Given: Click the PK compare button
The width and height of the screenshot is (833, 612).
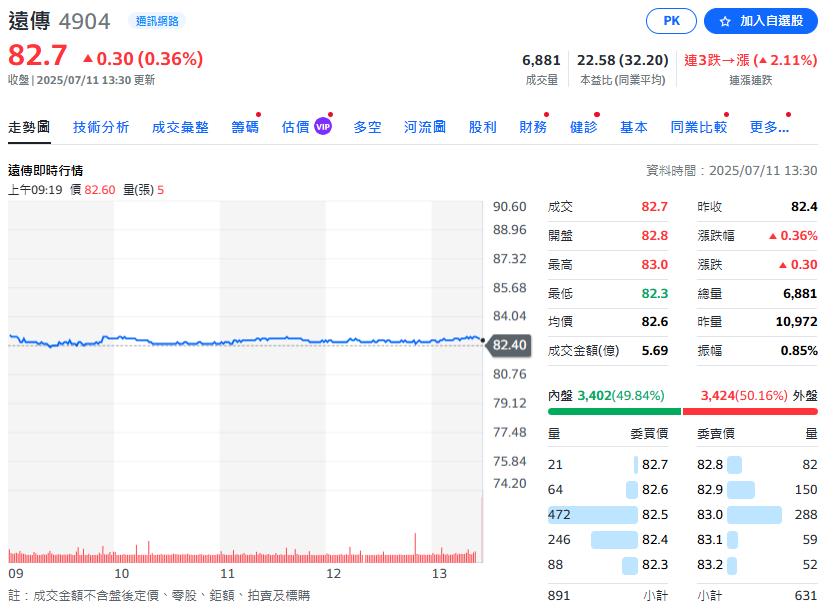Looking at the screenshot, I should pos(671,21).
